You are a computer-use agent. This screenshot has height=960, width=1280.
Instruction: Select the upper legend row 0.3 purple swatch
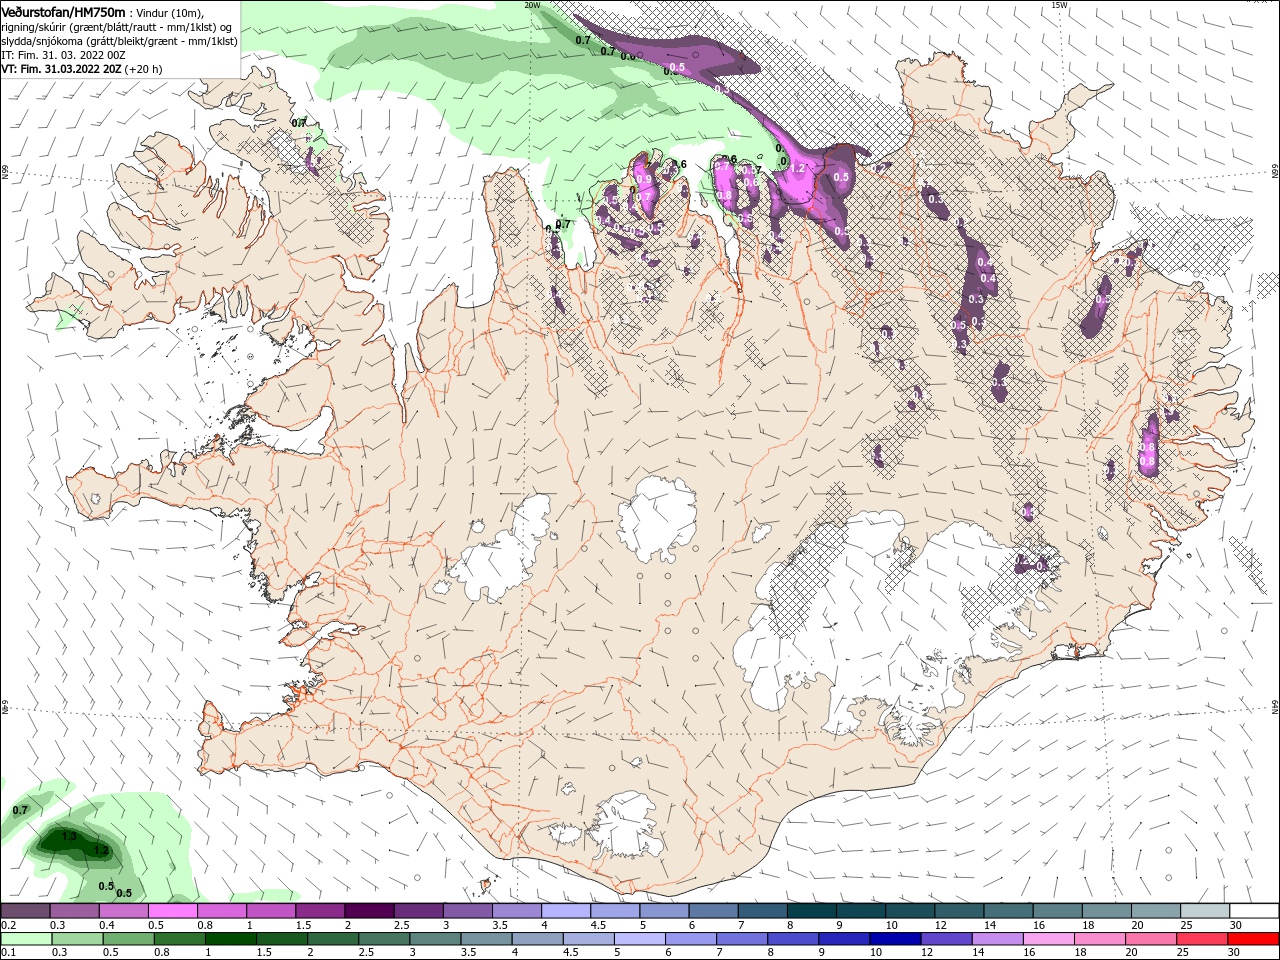tap(74, 910)
